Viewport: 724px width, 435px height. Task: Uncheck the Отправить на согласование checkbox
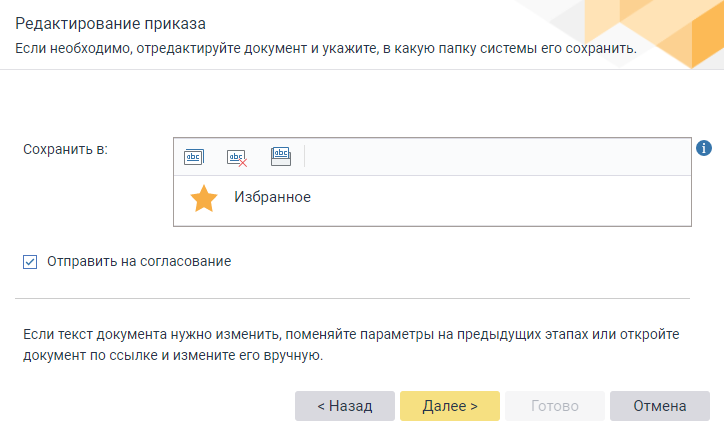[30, 262]
